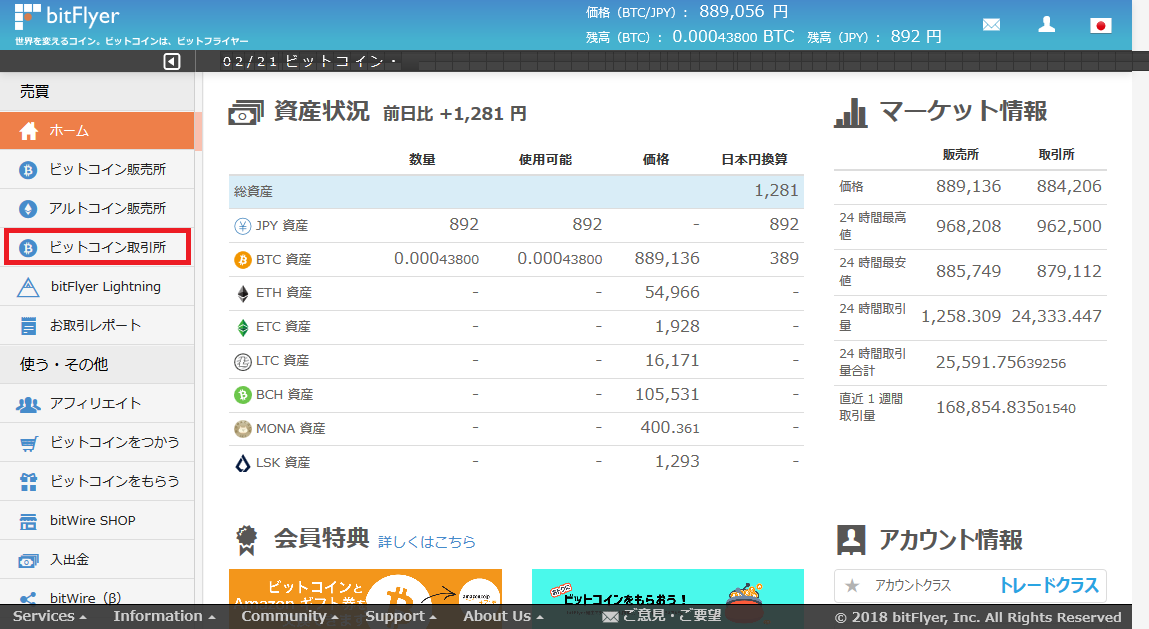
Task: Click the 取引所 price 884,206
Action: [x=1068, y=186]
